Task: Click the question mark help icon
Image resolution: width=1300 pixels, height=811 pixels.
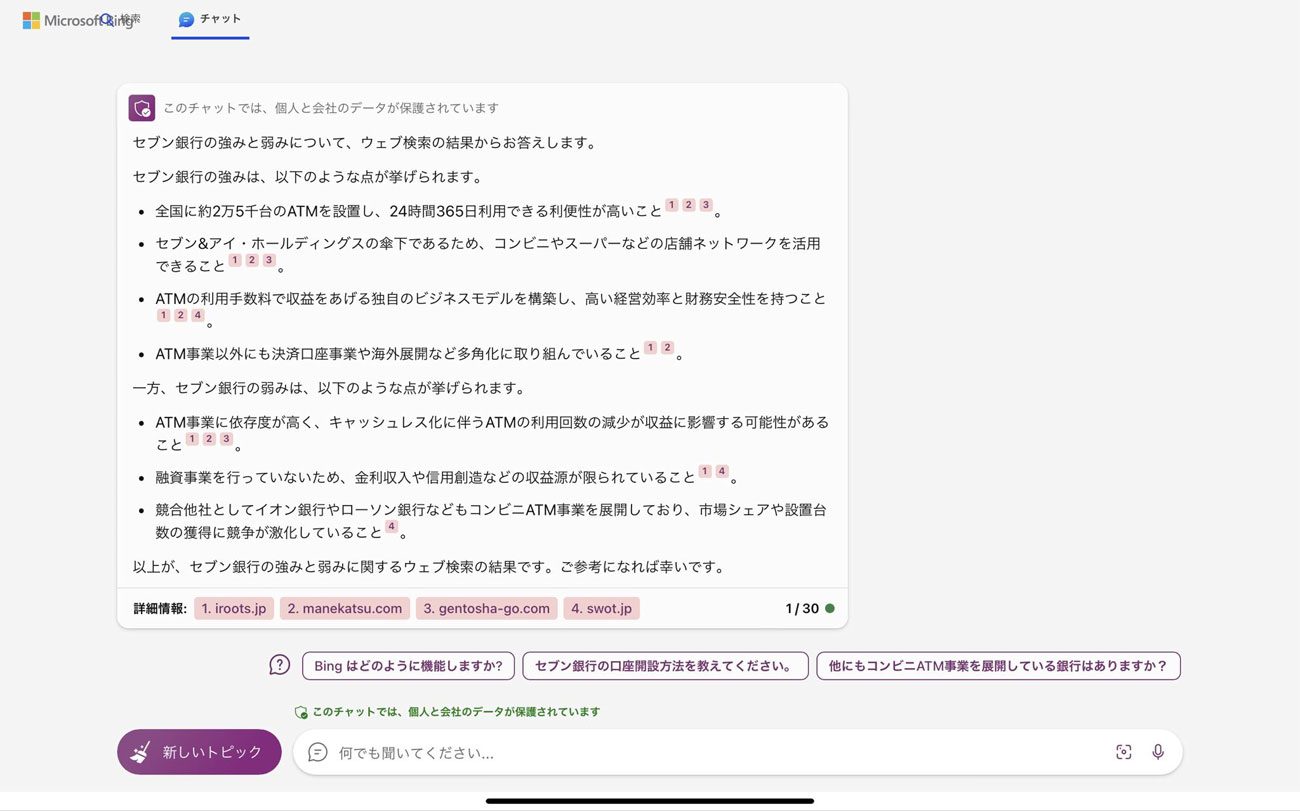Action: (280, 665)
